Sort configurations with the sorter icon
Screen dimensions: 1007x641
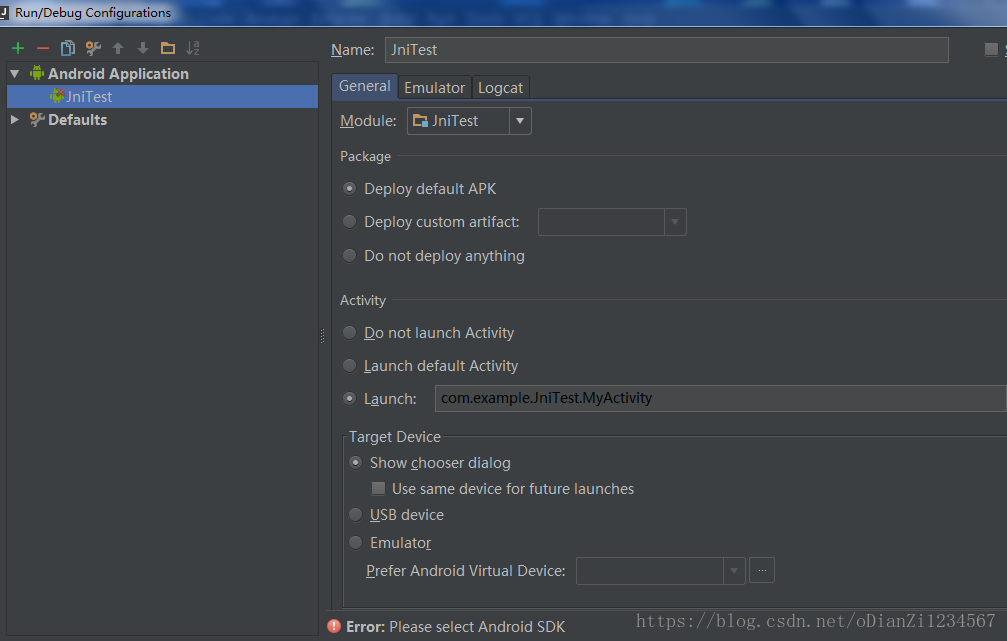point(192,47)
